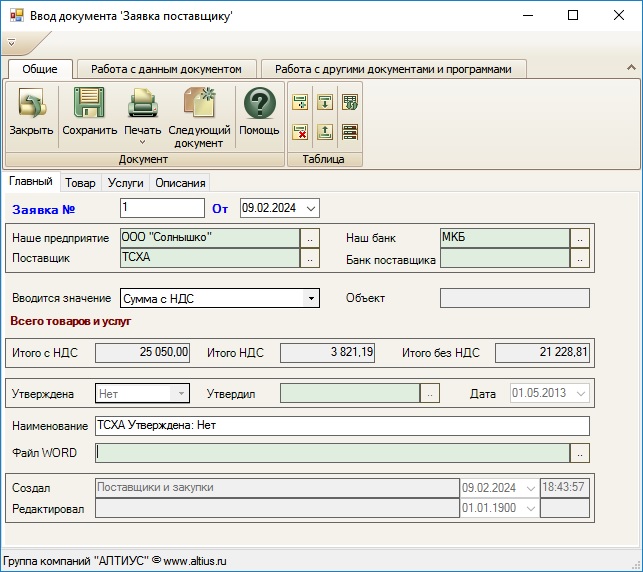Click the Заявка № number field
Screen dimensions: 643x572
(x=161, y=208)
